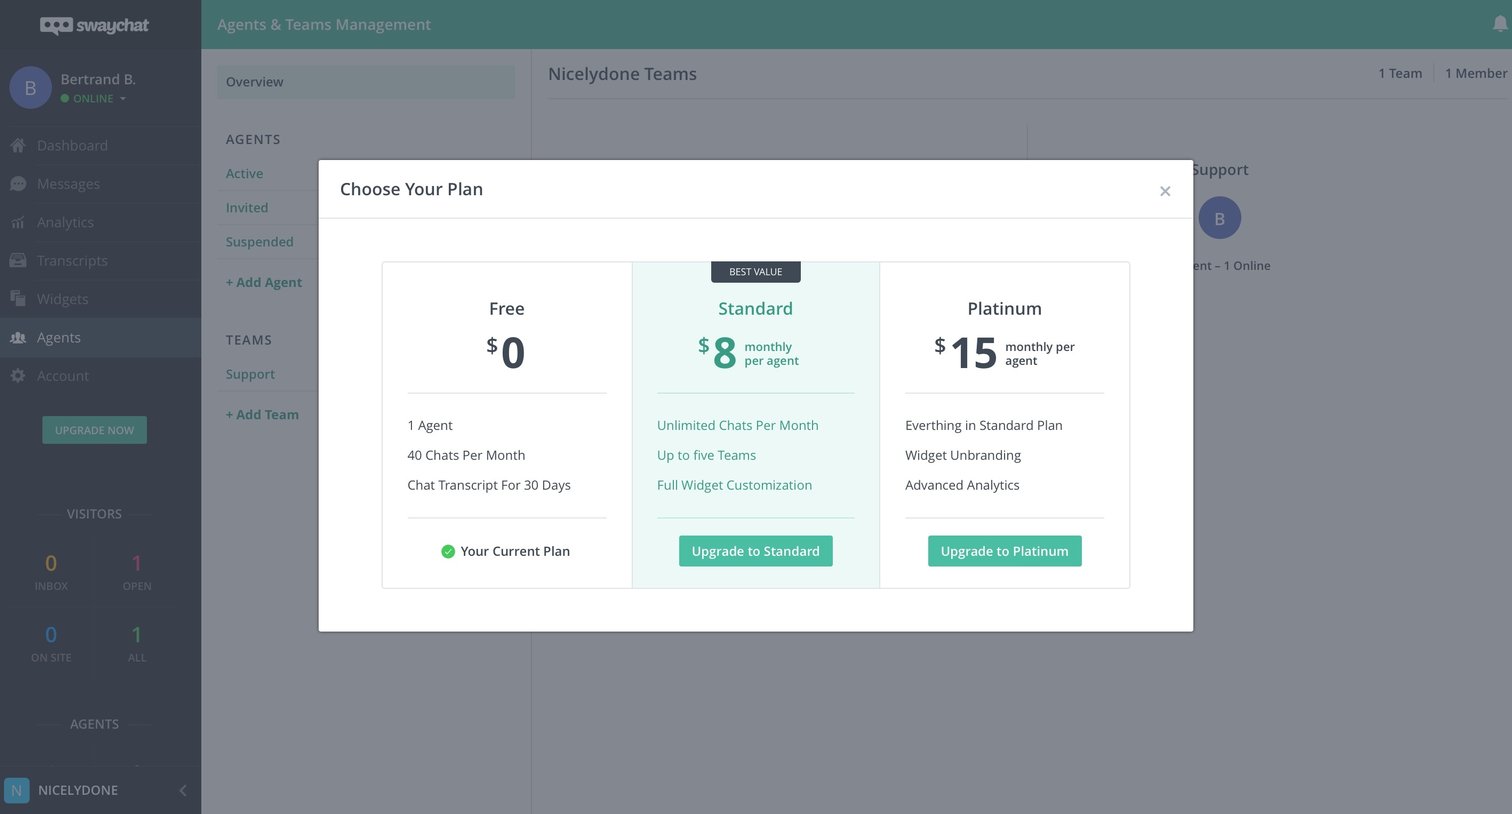
Task: Click the Widgets icon
Action: pos(18,299)
